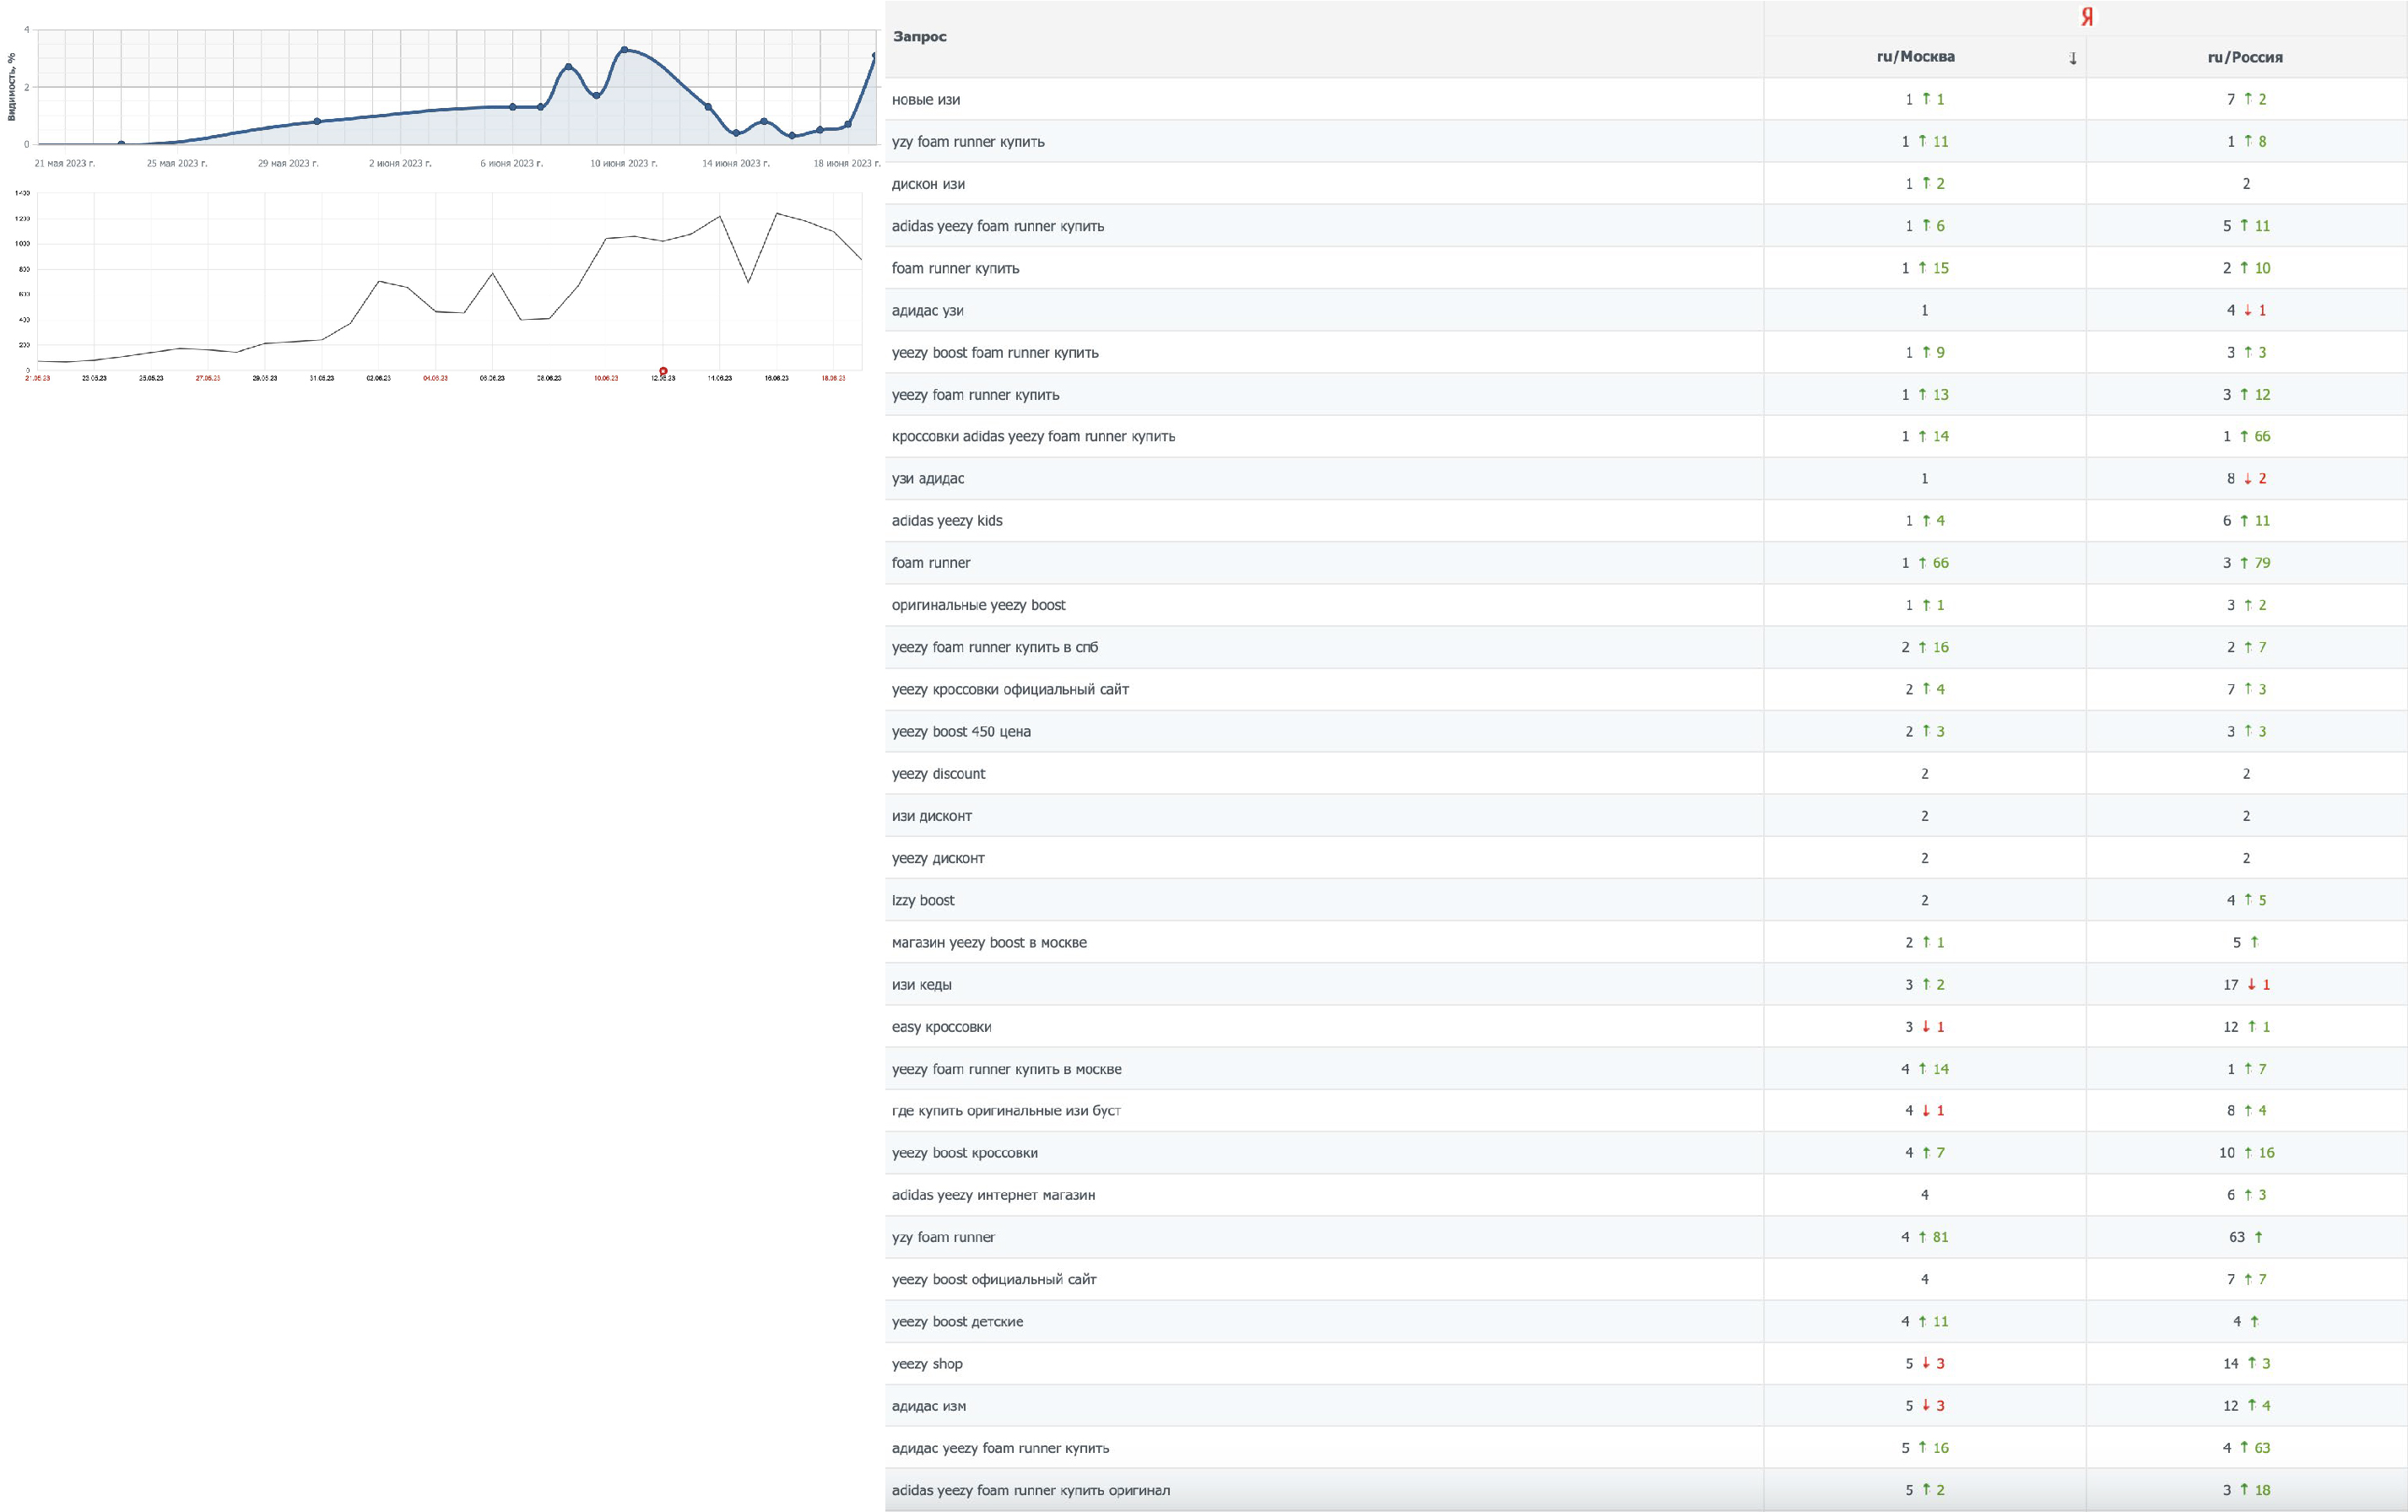Viewport: 2408px width, 1512px height.
Task: Click the sort arrow in ru/Москва column
Action: tap(2072, 58)
